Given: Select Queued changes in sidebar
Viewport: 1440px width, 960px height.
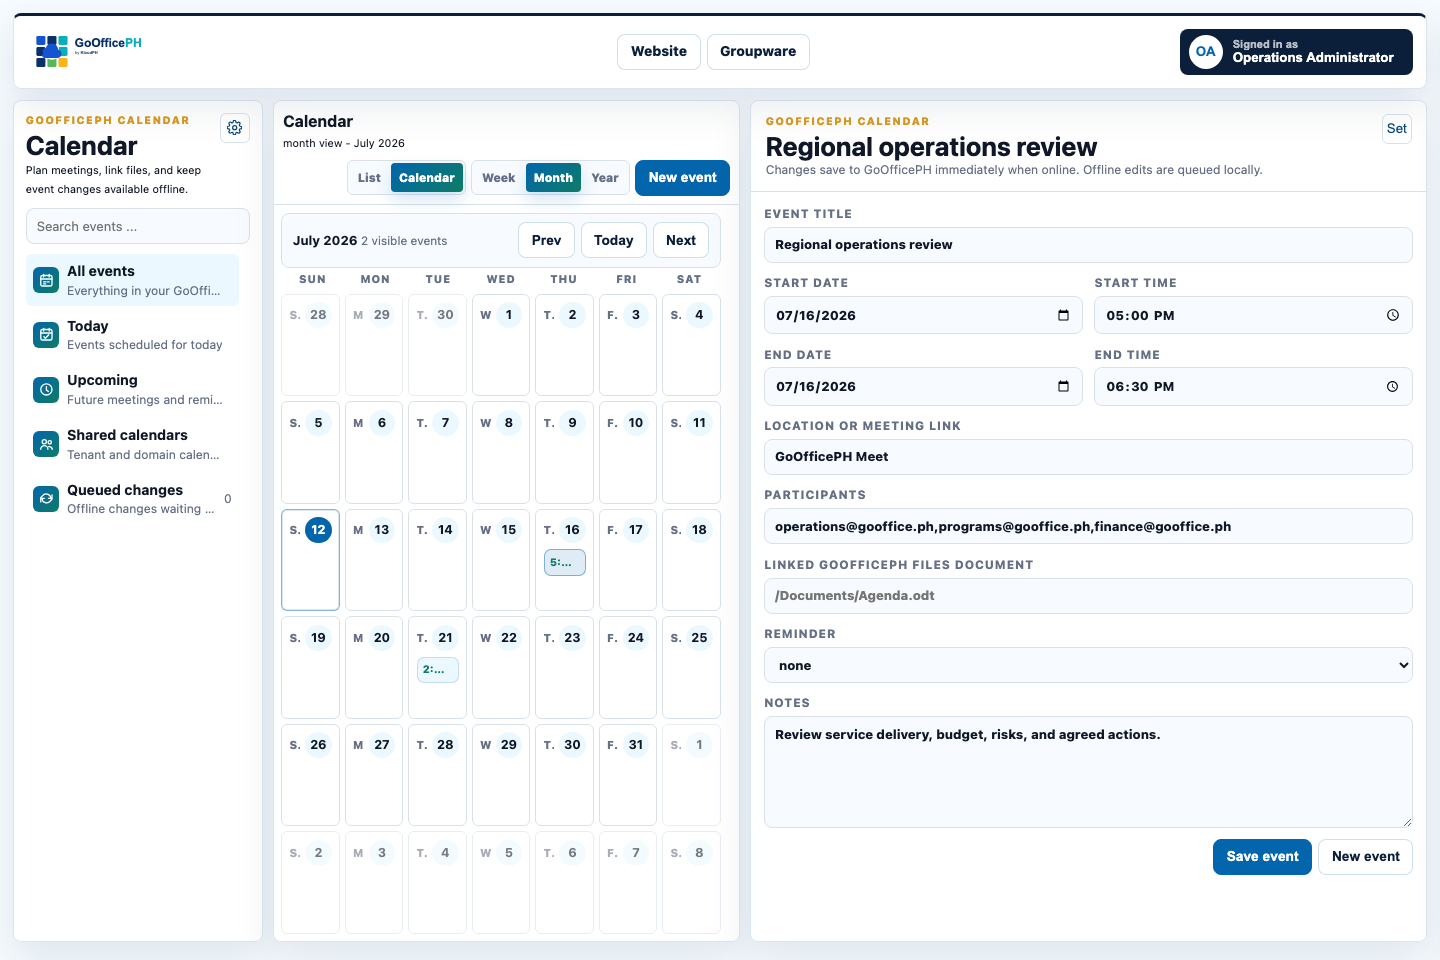Looking at the screenshot, I should [132, 499].
